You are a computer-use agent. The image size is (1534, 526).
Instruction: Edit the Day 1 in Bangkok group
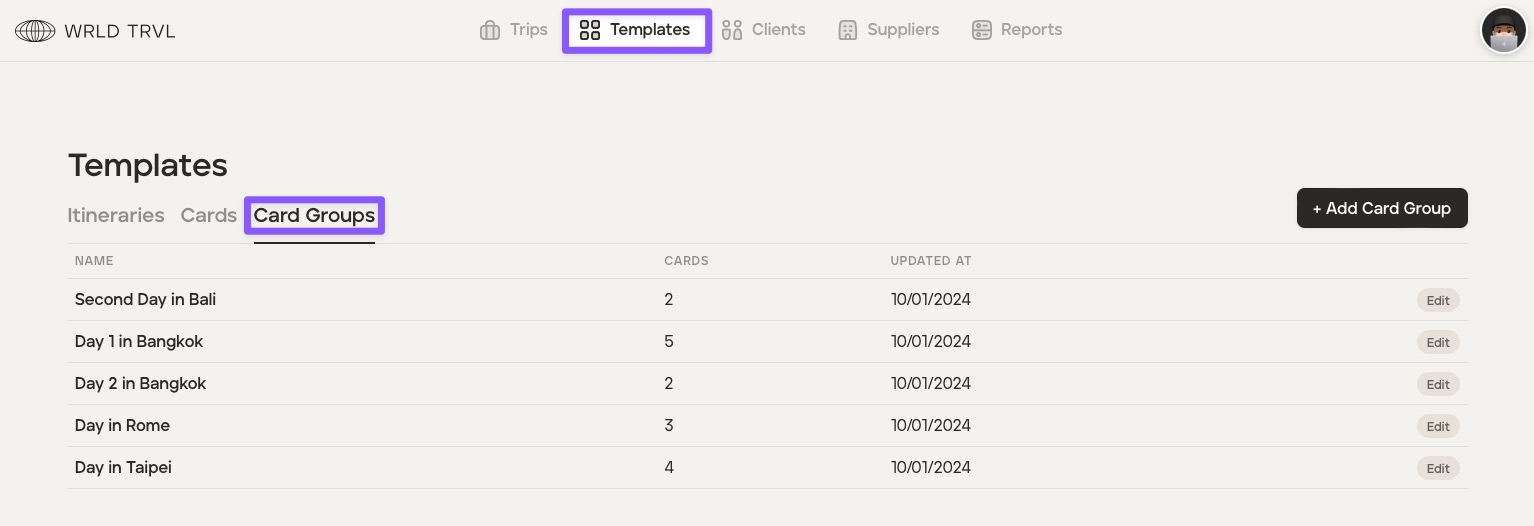click(x=1438, y=342)
